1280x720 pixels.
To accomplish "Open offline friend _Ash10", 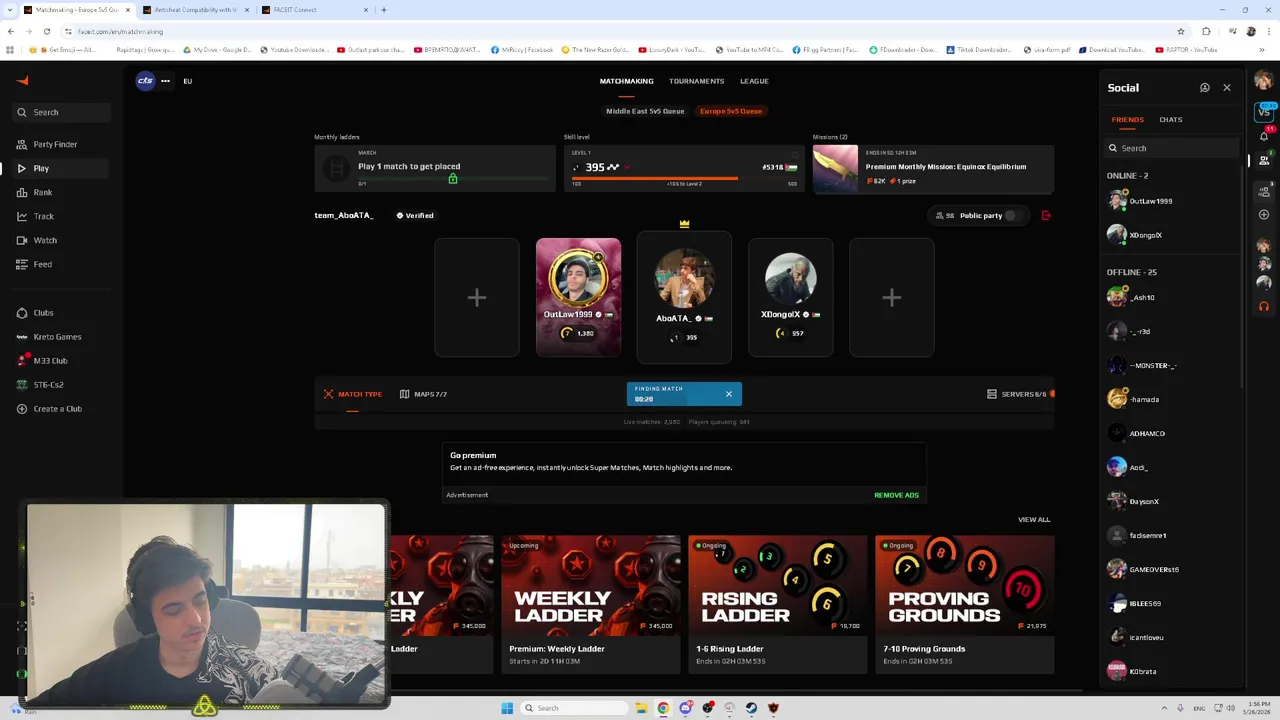I will tap(1170, 297).
